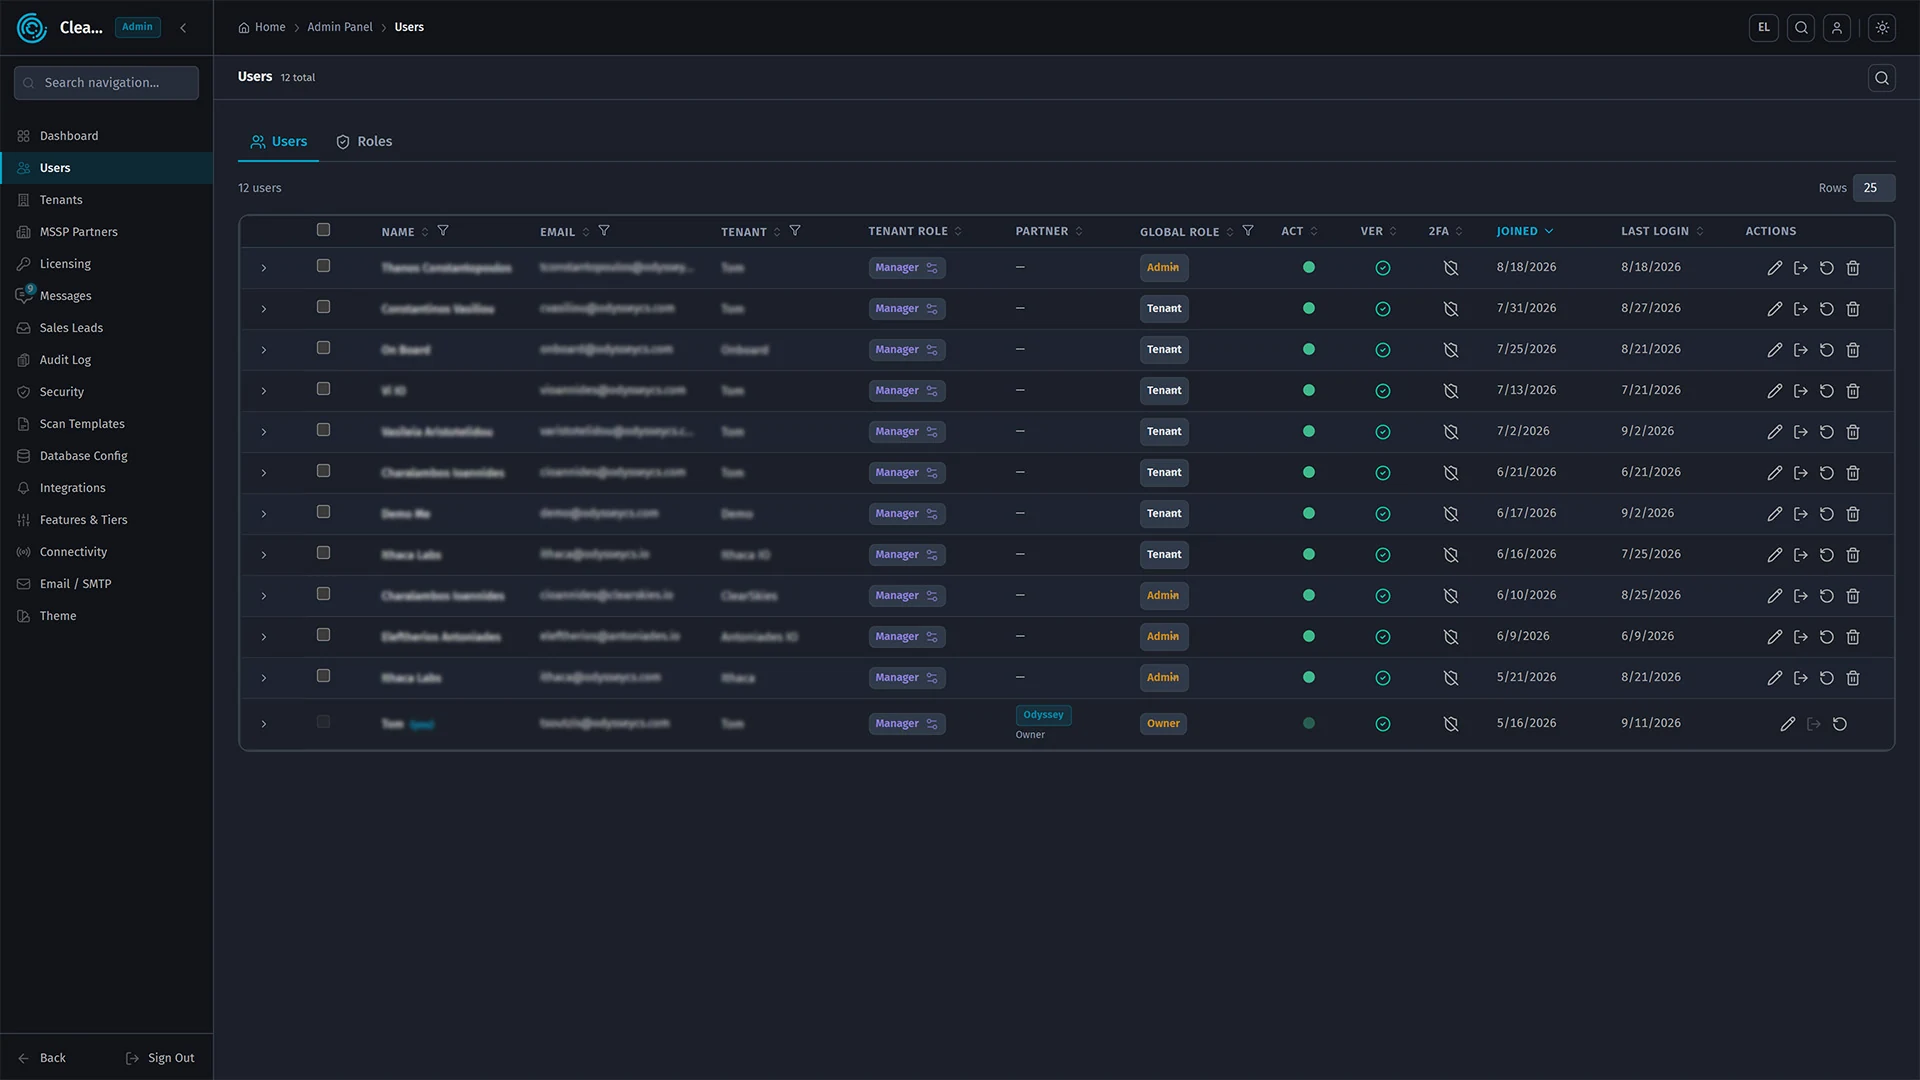1920x1080 pixels.
Task: Click the EL language button
Action: 1763,28
